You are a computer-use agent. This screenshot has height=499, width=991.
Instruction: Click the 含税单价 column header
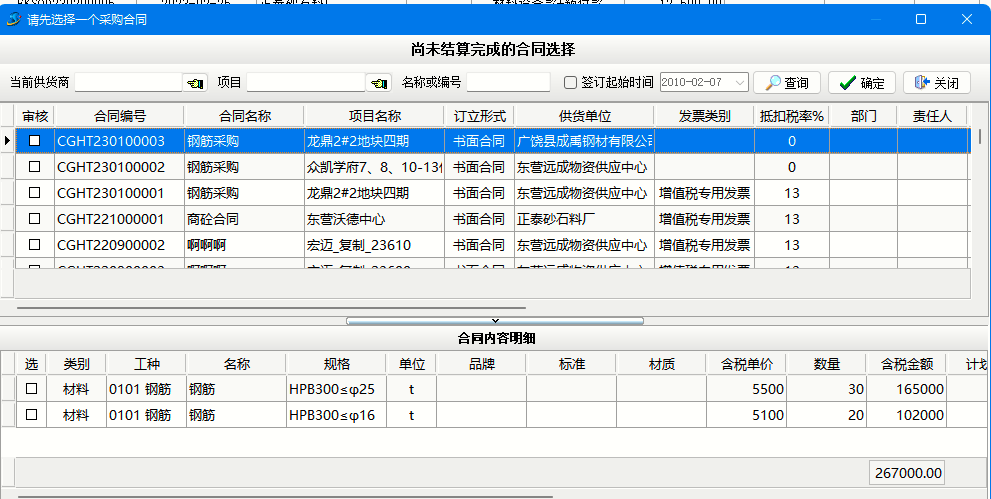pos(747,364)
